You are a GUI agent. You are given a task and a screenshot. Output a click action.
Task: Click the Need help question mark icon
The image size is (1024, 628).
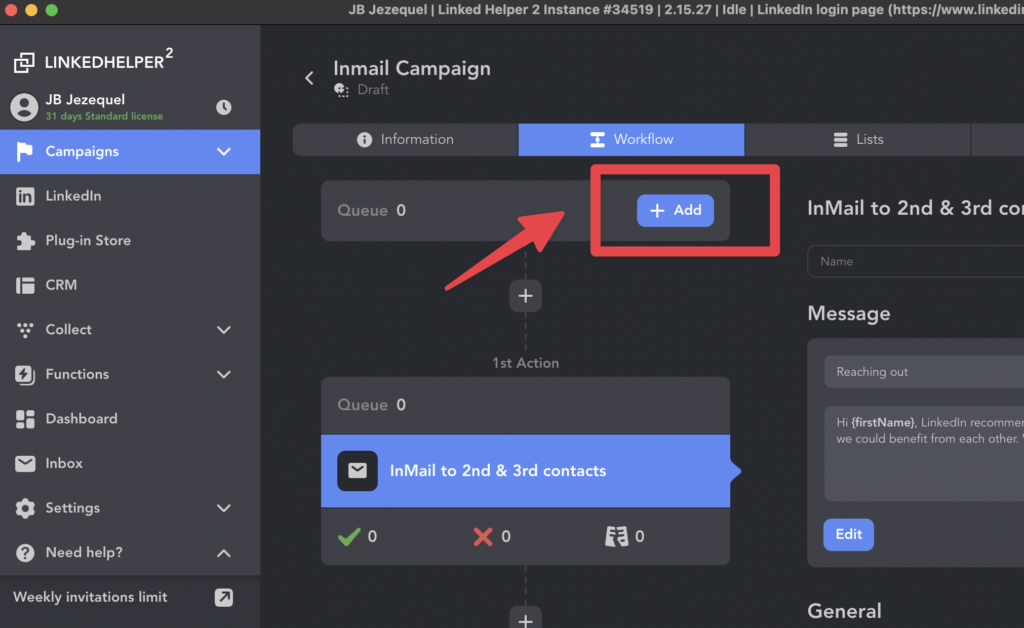(25, 553)
